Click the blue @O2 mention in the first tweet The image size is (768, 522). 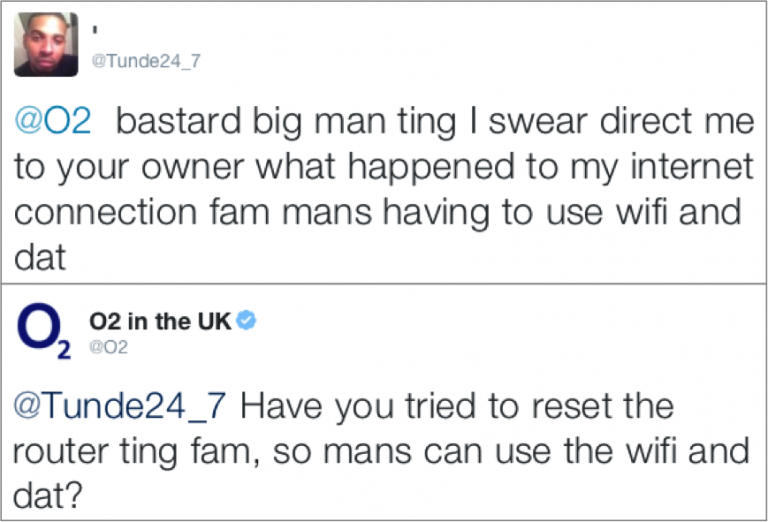[53, 122]
